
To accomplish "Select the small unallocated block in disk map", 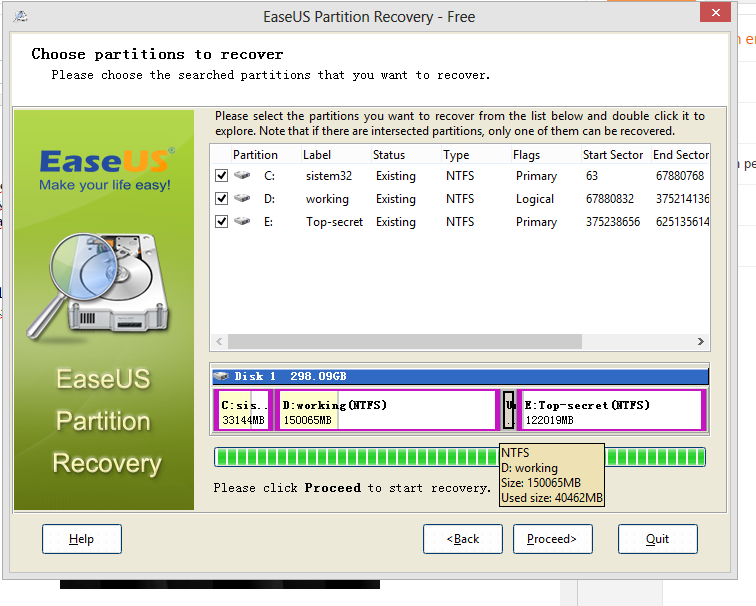I will coord(509,410).
